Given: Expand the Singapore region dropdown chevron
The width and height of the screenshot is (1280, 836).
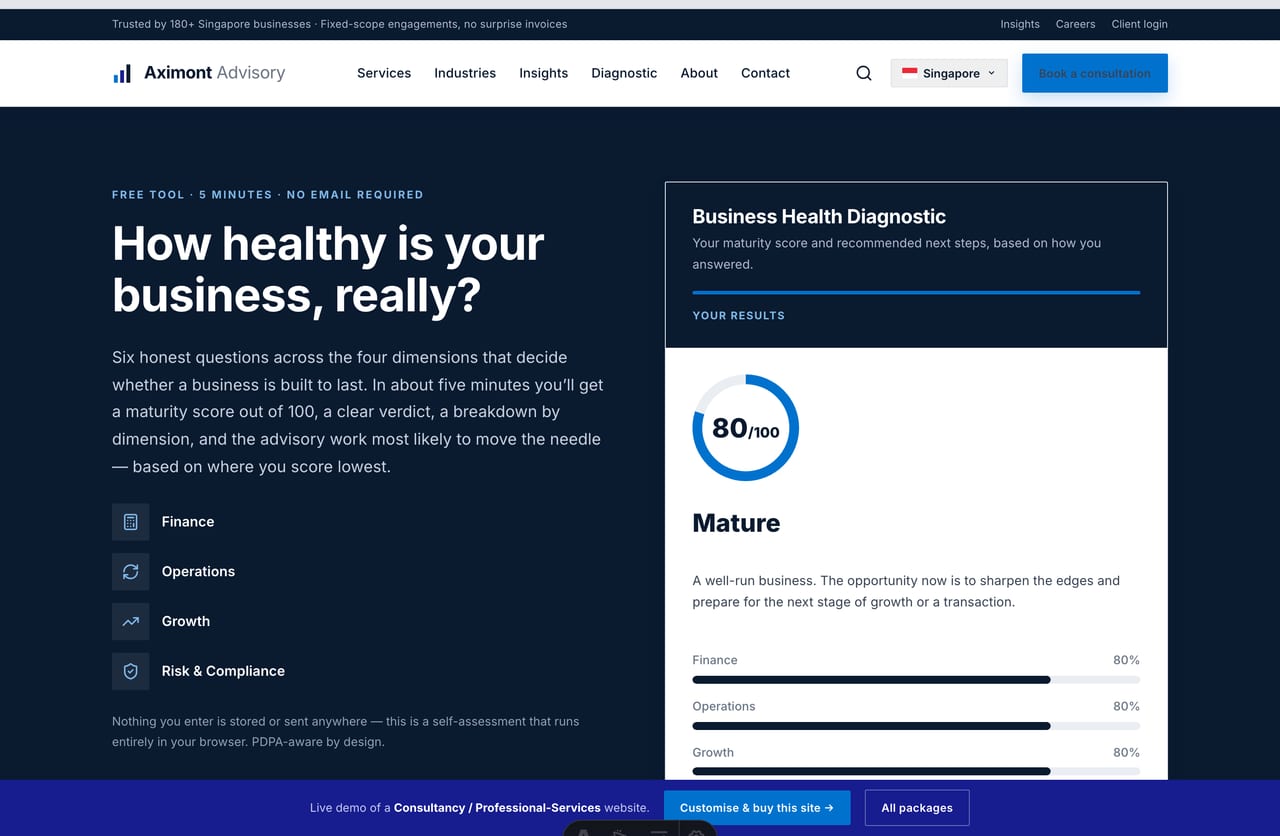Looking at the screenshot, I should 991,73.
